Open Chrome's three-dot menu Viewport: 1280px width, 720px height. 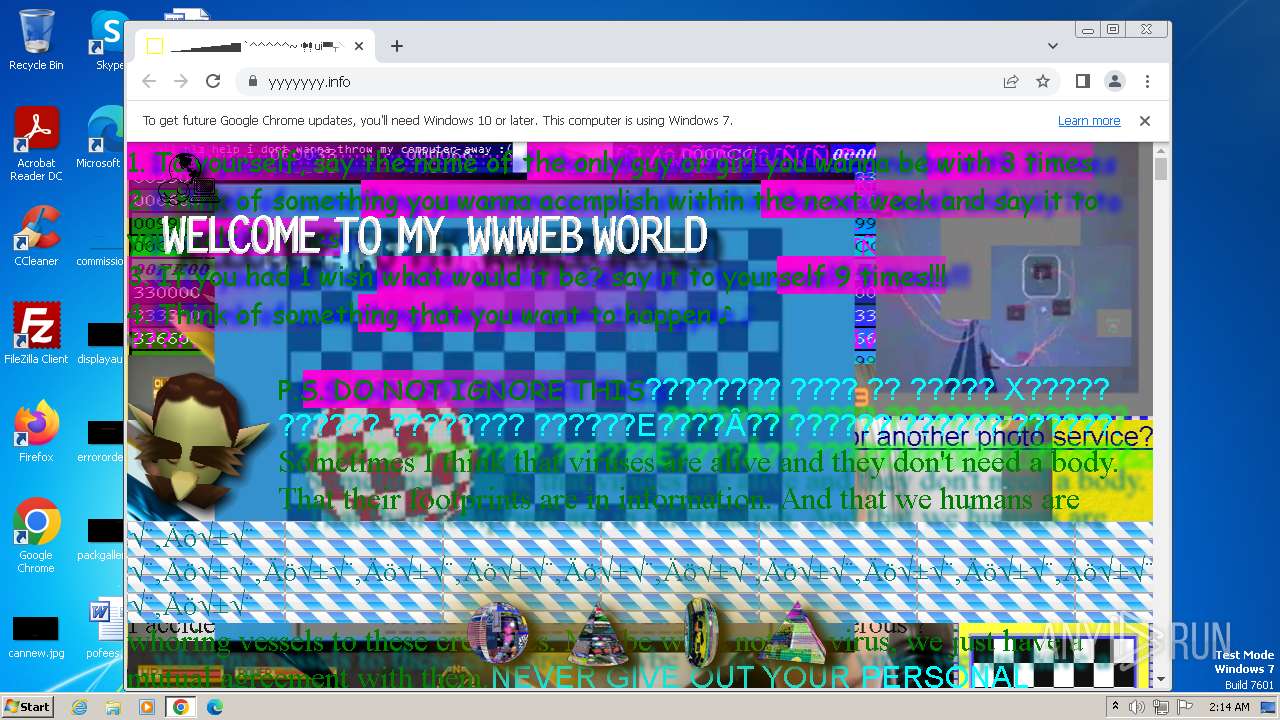(1147, 81)
